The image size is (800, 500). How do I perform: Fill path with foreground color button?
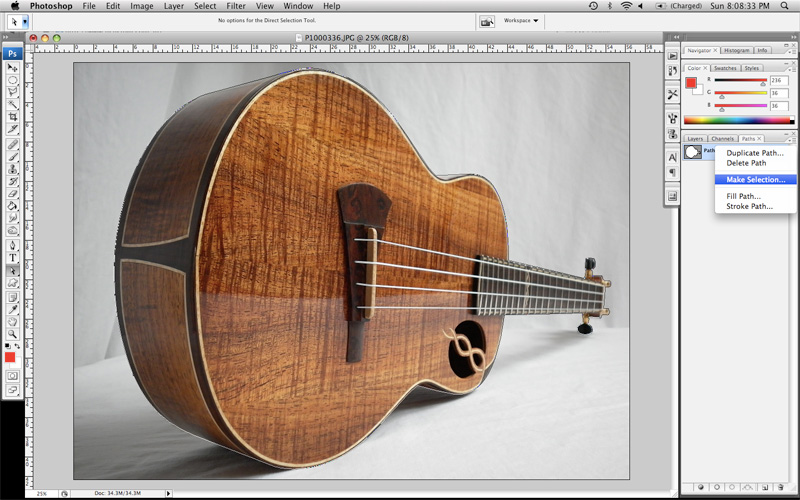click(x=701, y=487)
